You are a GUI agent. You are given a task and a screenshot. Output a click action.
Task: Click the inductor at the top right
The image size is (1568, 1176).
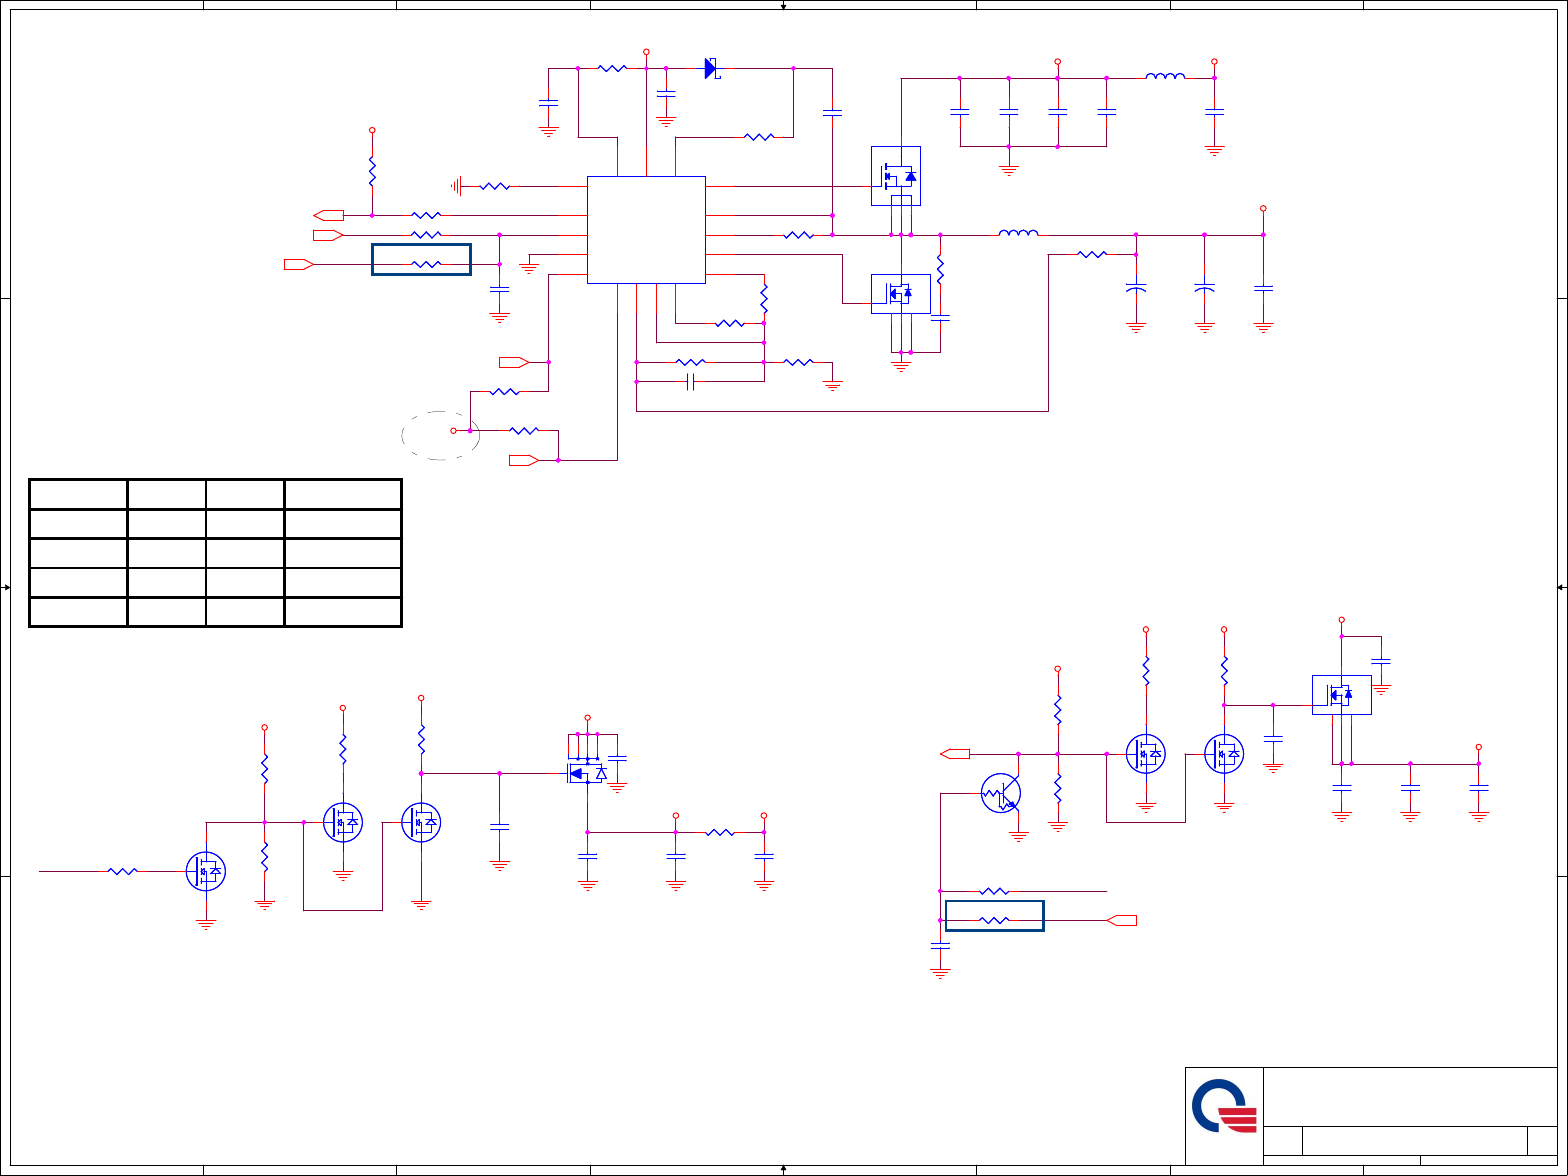(1165, 75)
